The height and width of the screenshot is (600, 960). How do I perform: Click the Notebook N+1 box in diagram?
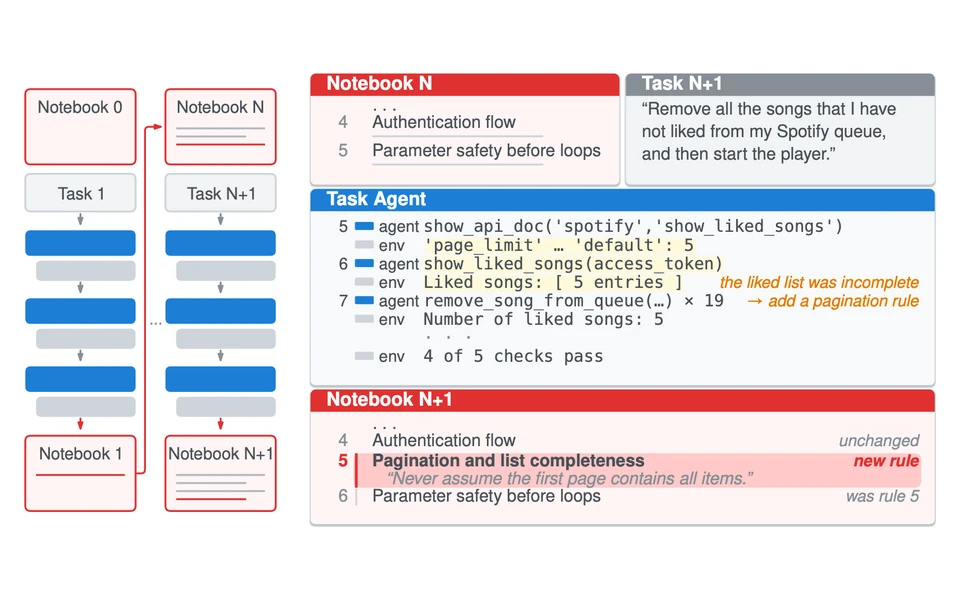220,473
